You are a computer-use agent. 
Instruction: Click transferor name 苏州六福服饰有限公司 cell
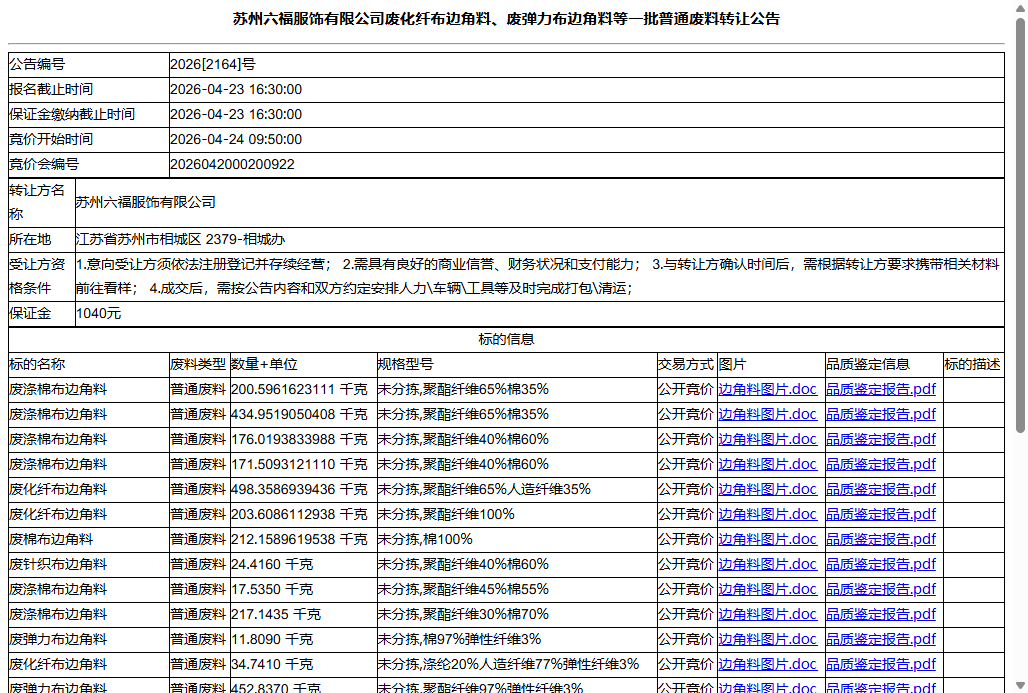539,203
